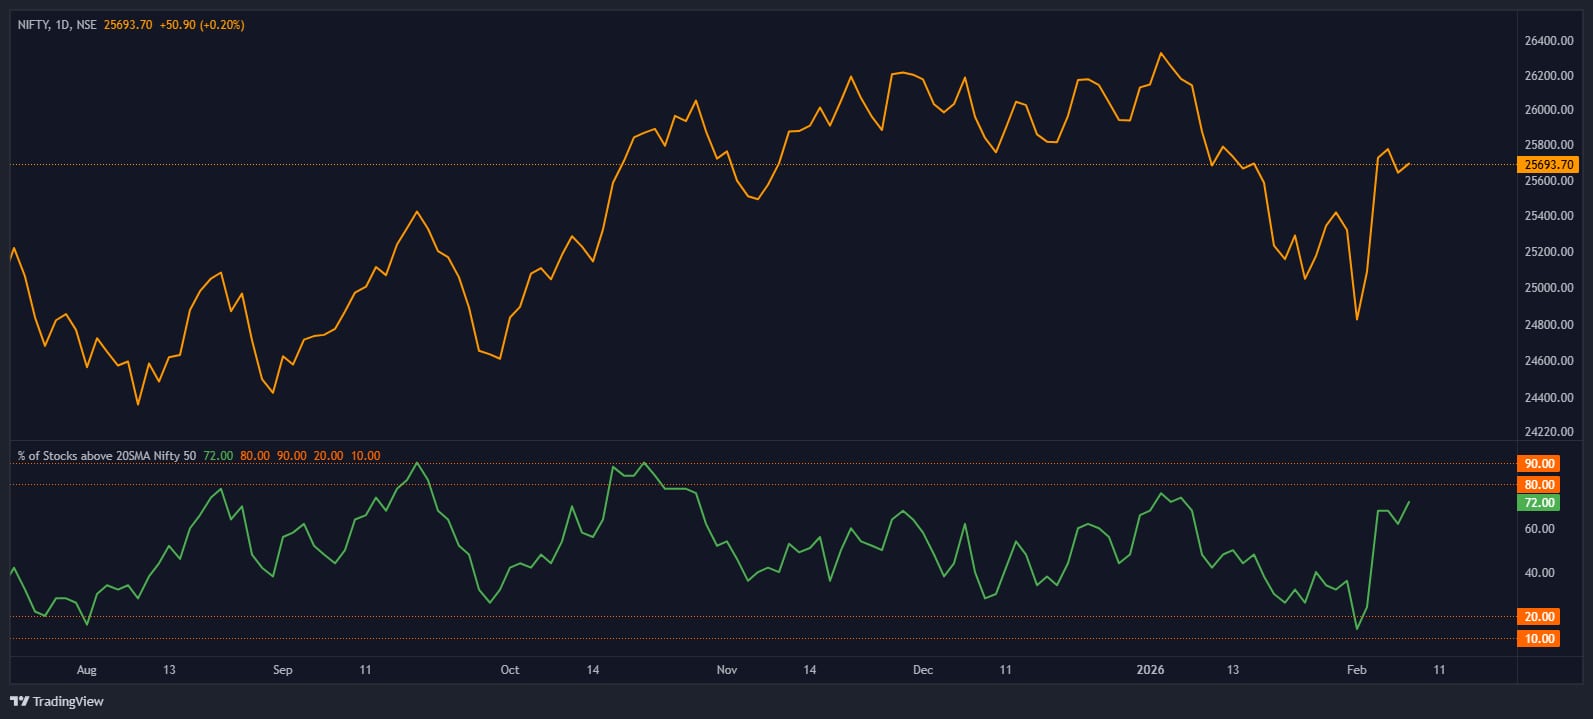This screenshot has width=1593, height=719.
Task: Select the green 72.00 axis label
Action: click(1539, 503)
